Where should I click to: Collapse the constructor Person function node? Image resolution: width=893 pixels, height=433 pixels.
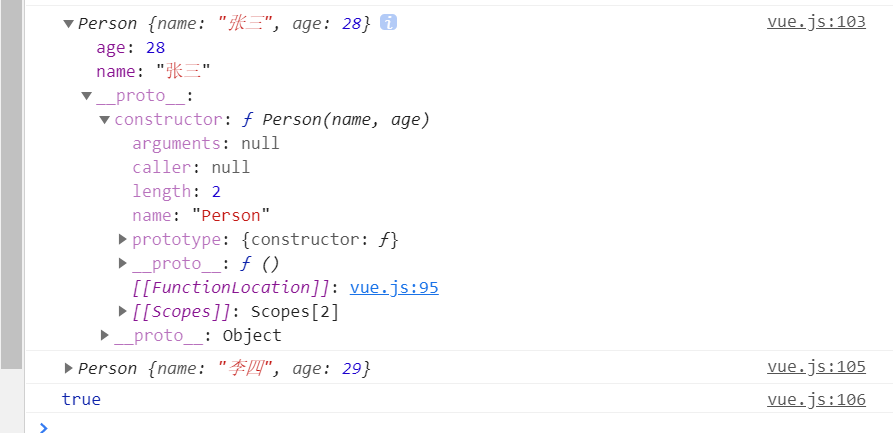point(105,120)
